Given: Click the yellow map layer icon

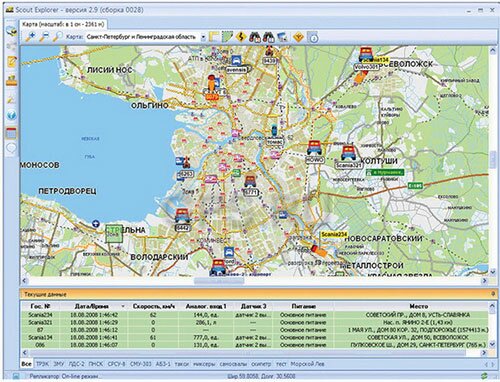Looking at the screenshot, I should click(x=214, y=37).
